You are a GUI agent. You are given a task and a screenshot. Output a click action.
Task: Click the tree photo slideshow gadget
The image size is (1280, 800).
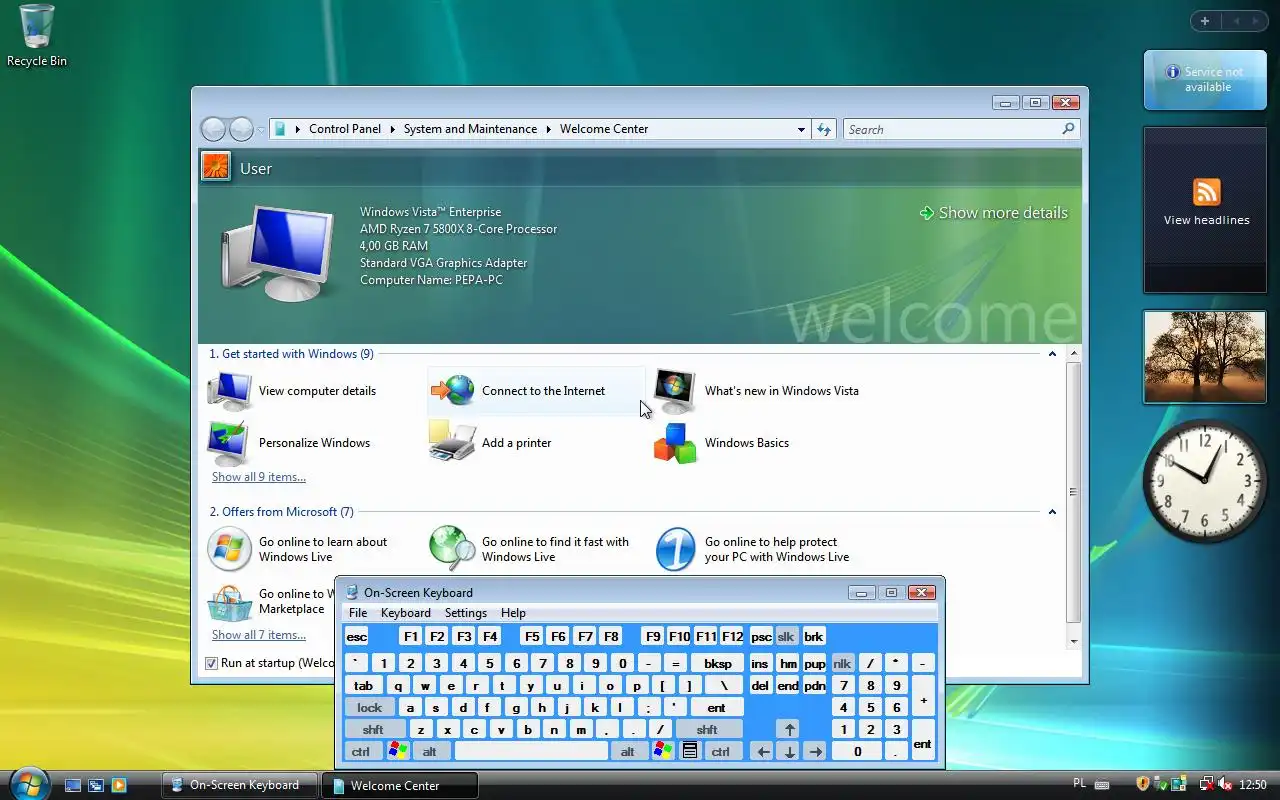tap(1205, 357)
